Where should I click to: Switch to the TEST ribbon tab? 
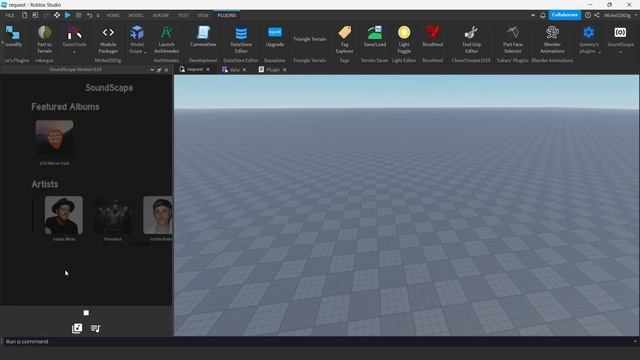point(183,15)
